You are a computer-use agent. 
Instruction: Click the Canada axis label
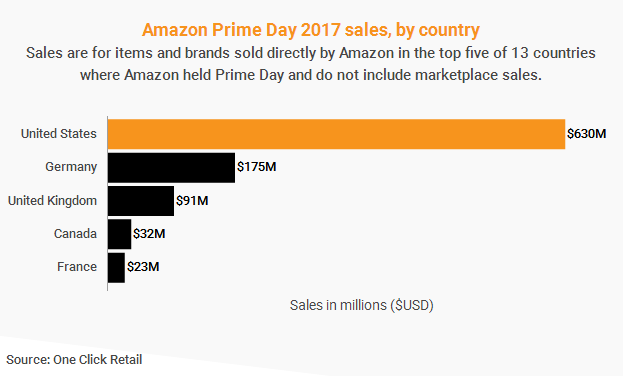click(x=75, y=234)
